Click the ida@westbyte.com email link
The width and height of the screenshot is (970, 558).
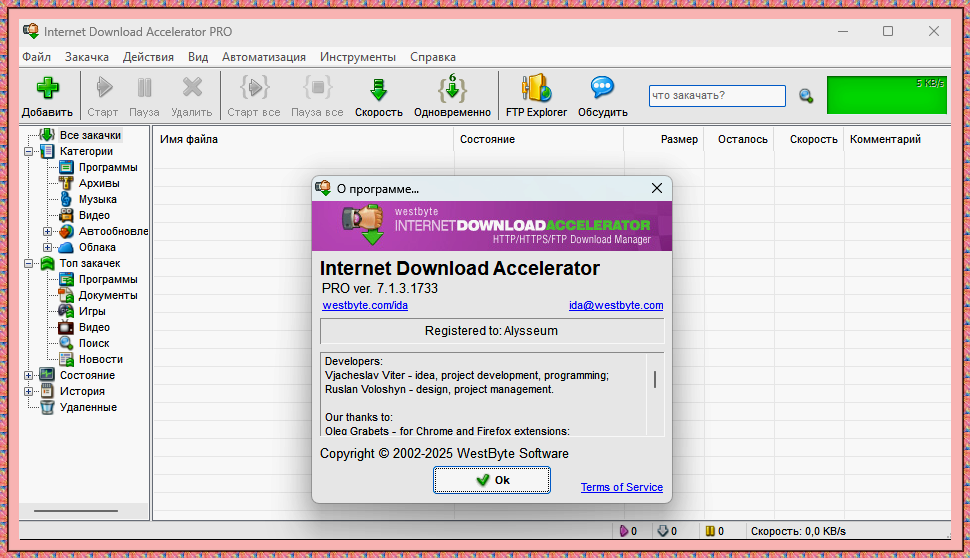(616, 305)
